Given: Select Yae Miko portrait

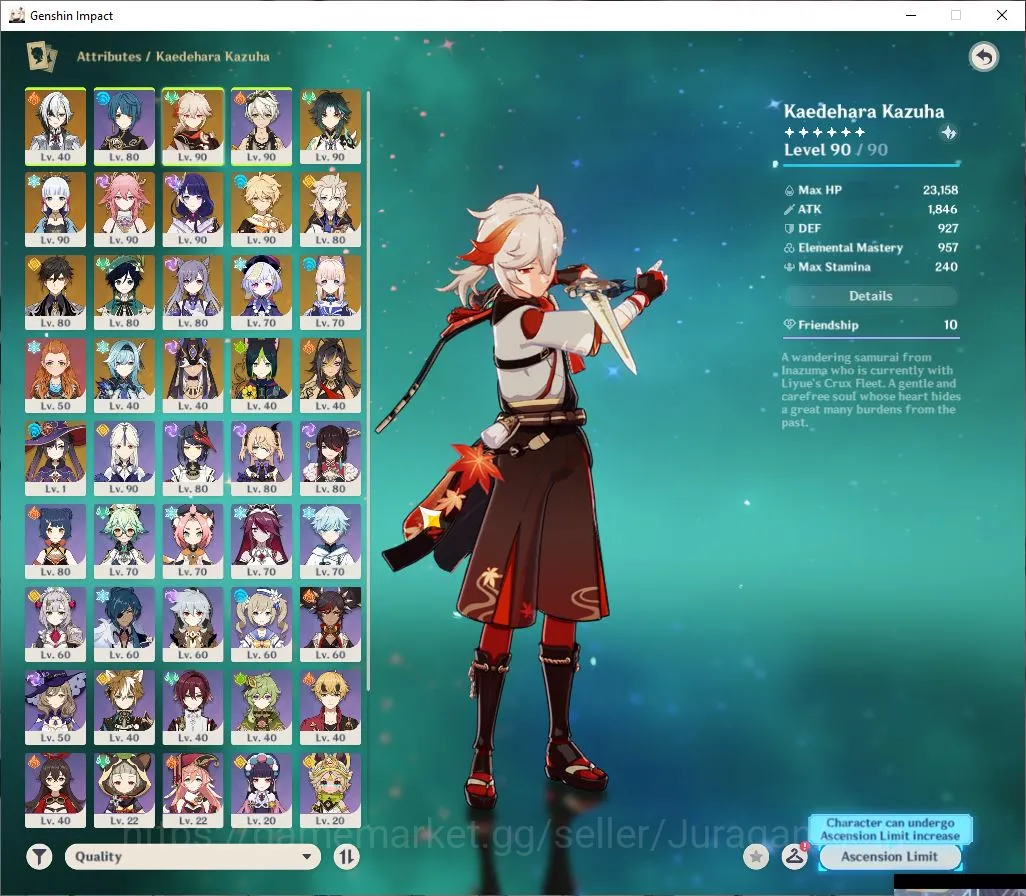Looking at the screenshot, I should coord(124,209).
